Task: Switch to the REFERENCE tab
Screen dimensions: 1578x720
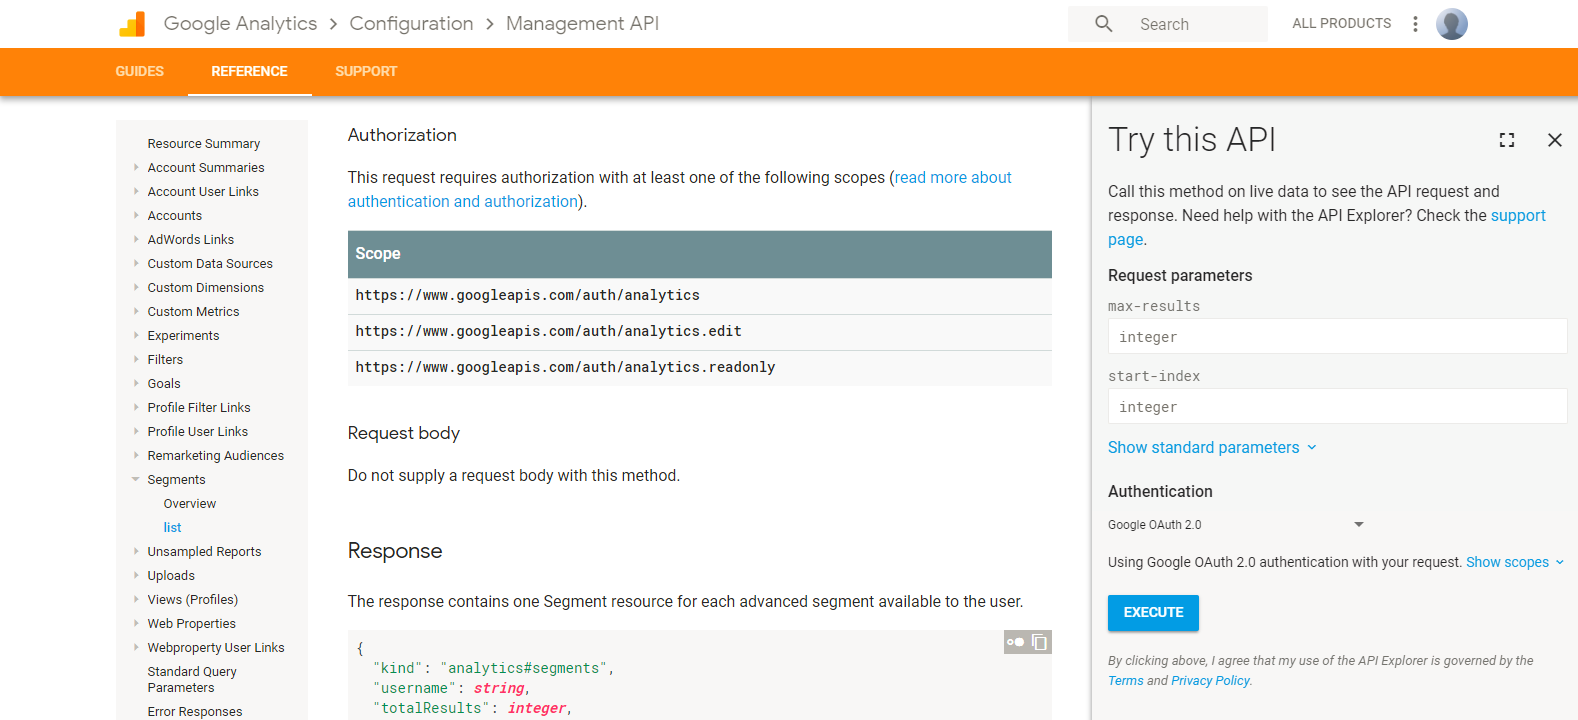Action: tap(249, 72)
